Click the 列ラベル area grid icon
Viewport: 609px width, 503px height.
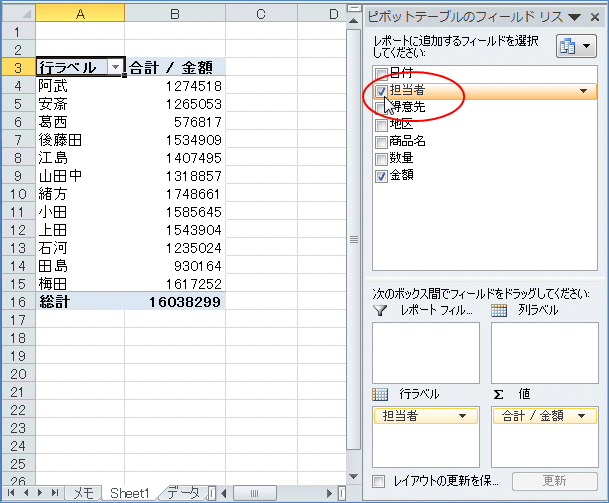pos(499,310)
